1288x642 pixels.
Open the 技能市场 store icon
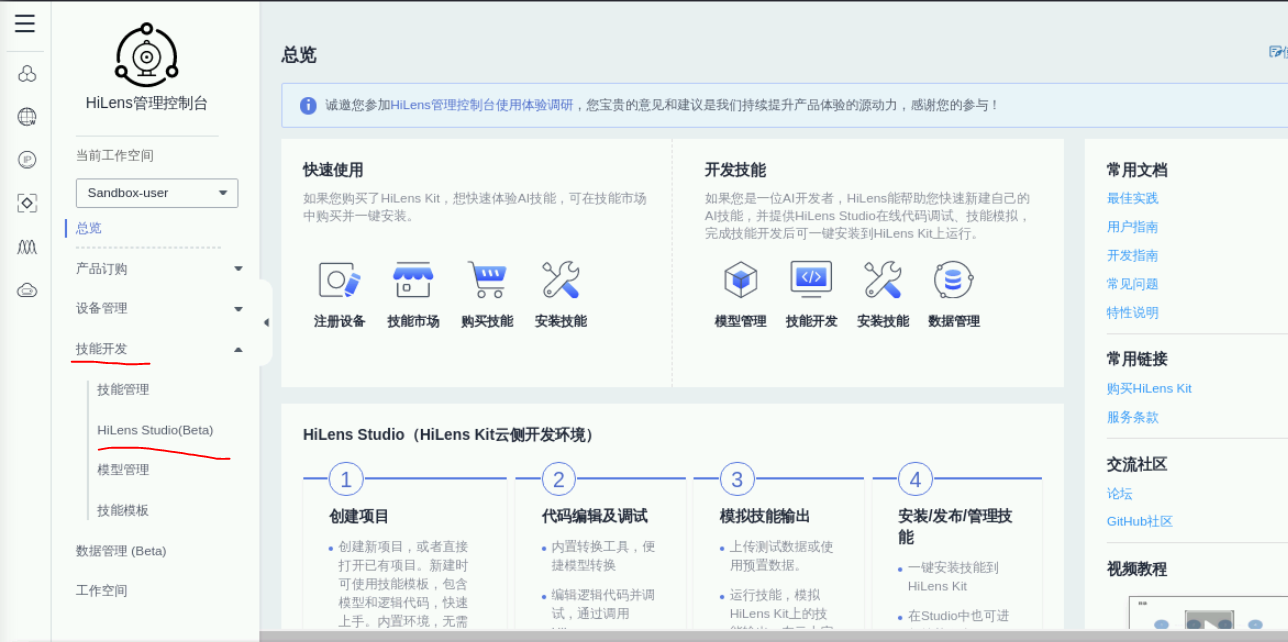(413, 280)
